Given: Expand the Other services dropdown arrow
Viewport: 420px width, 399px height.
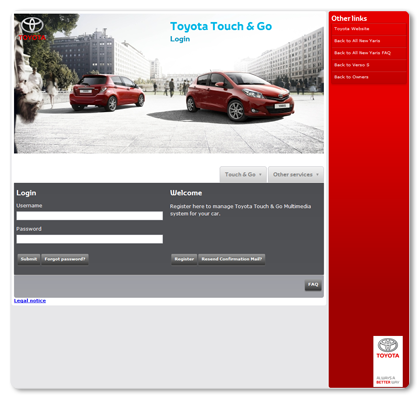Looking at the screenshot, I should tap(317, 175).
